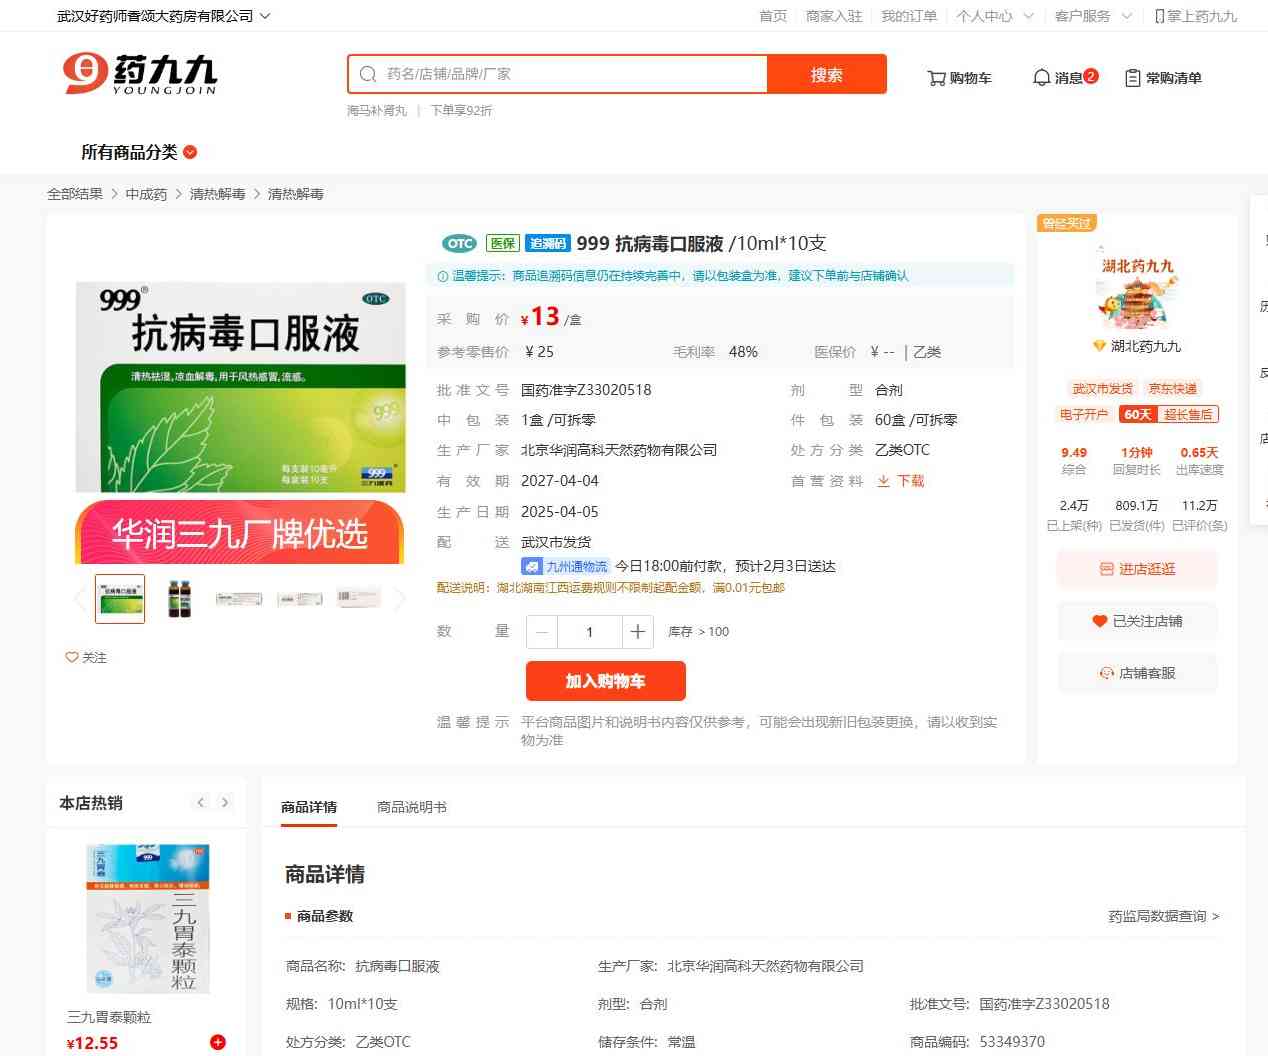The width and height of the screenshot is (1268, 1056).
Task: Click the YOUNGJOIN 药九九 logo
Action: [x=140, y=74]
